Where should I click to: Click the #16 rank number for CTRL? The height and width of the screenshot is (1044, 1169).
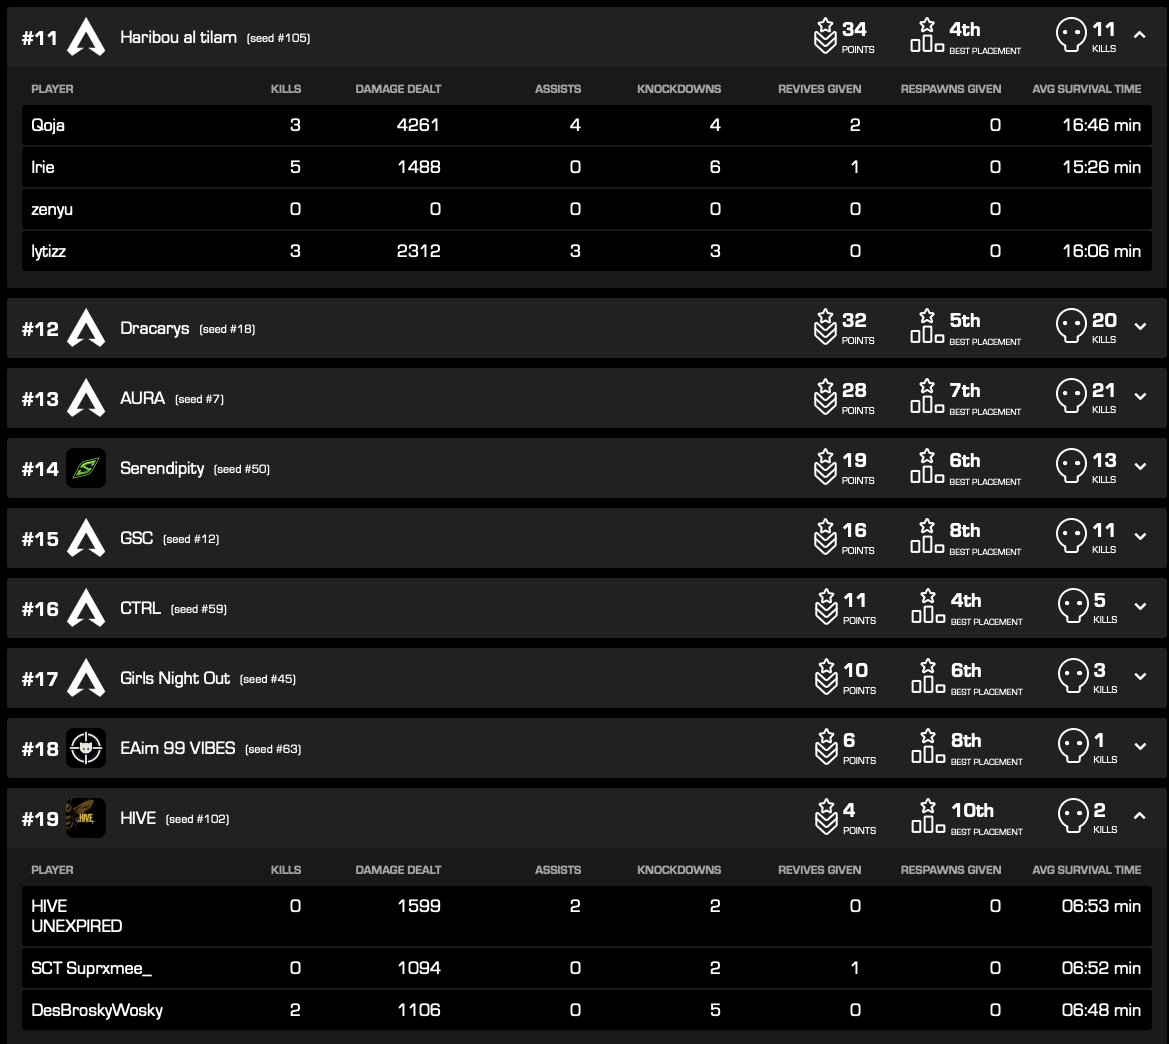coord(40,609)
